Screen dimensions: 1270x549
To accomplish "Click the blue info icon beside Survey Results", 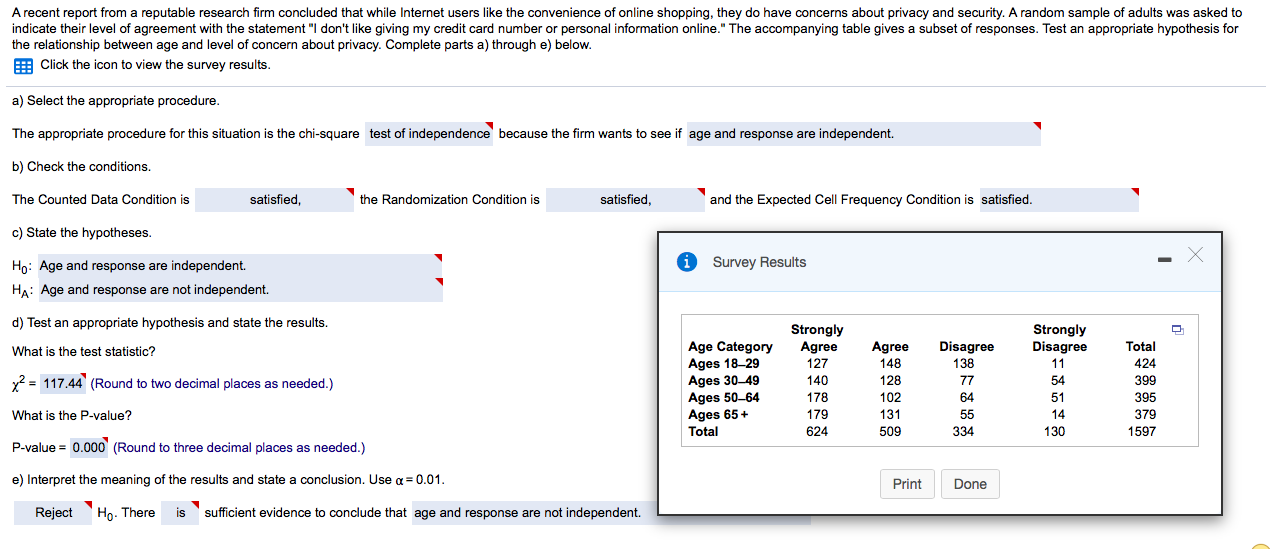I will click(x=687, y=262).
